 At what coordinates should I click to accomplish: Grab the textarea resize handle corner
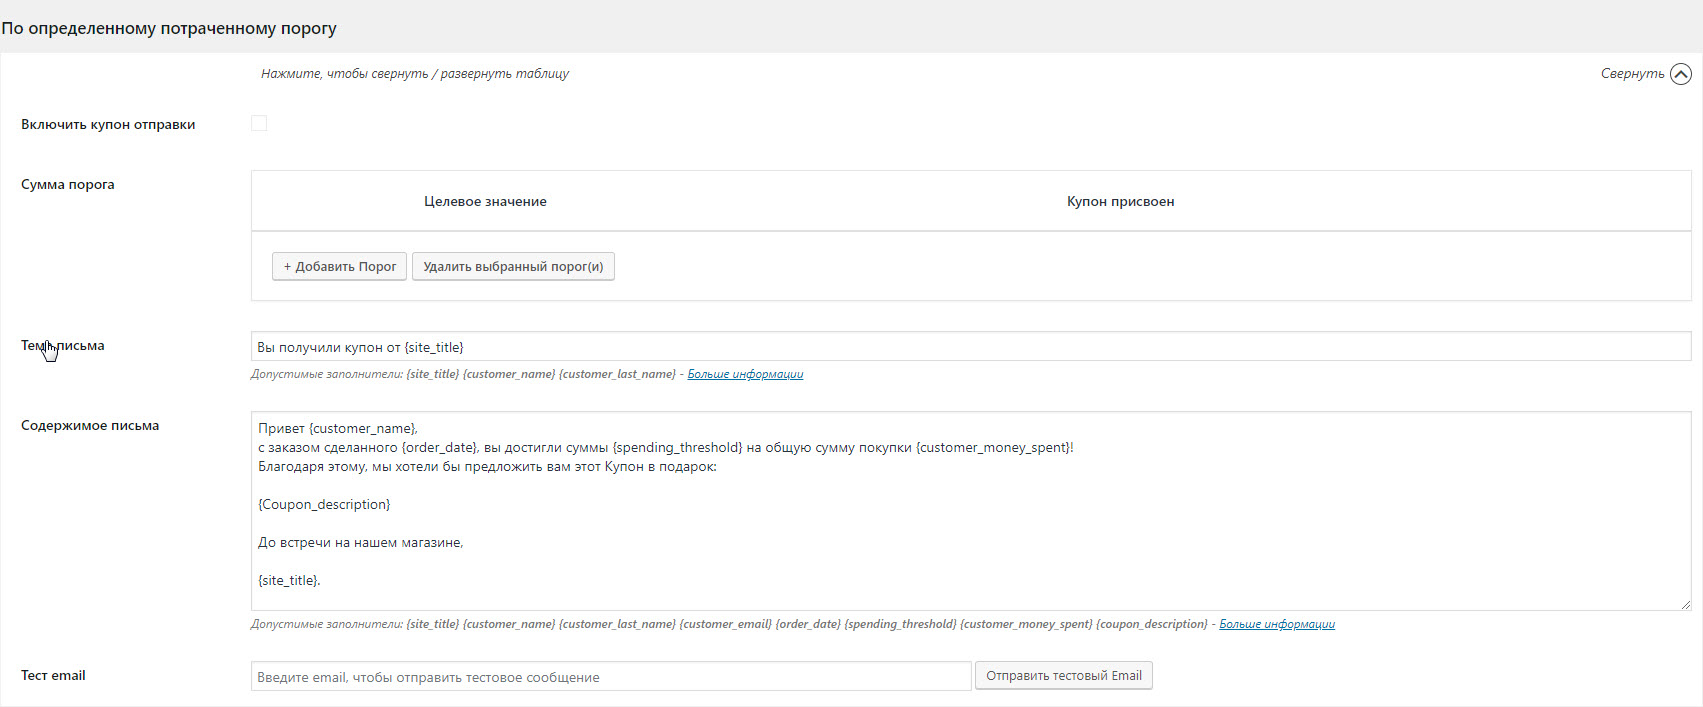(1685, 604)
